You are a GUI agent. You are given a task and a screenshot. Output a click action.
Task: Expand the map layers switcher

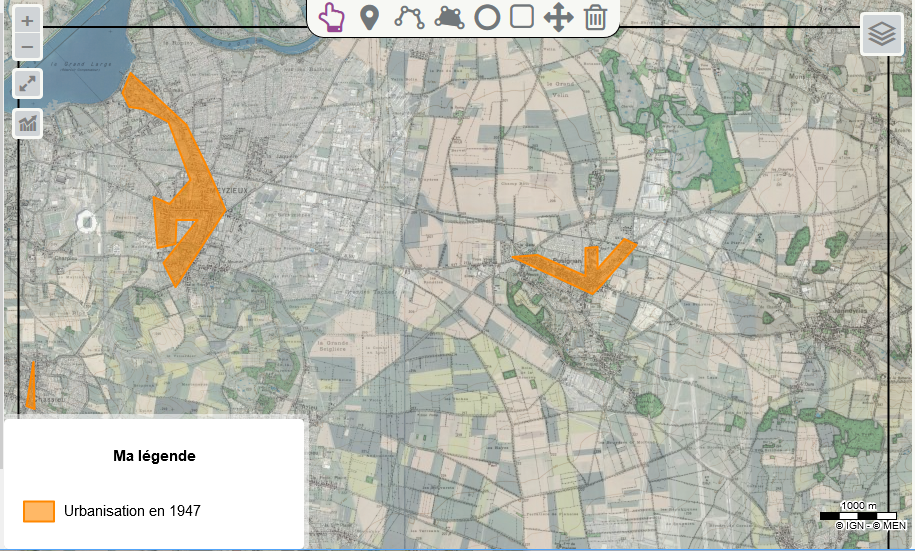pyautogui.click(x=881, y=35)
